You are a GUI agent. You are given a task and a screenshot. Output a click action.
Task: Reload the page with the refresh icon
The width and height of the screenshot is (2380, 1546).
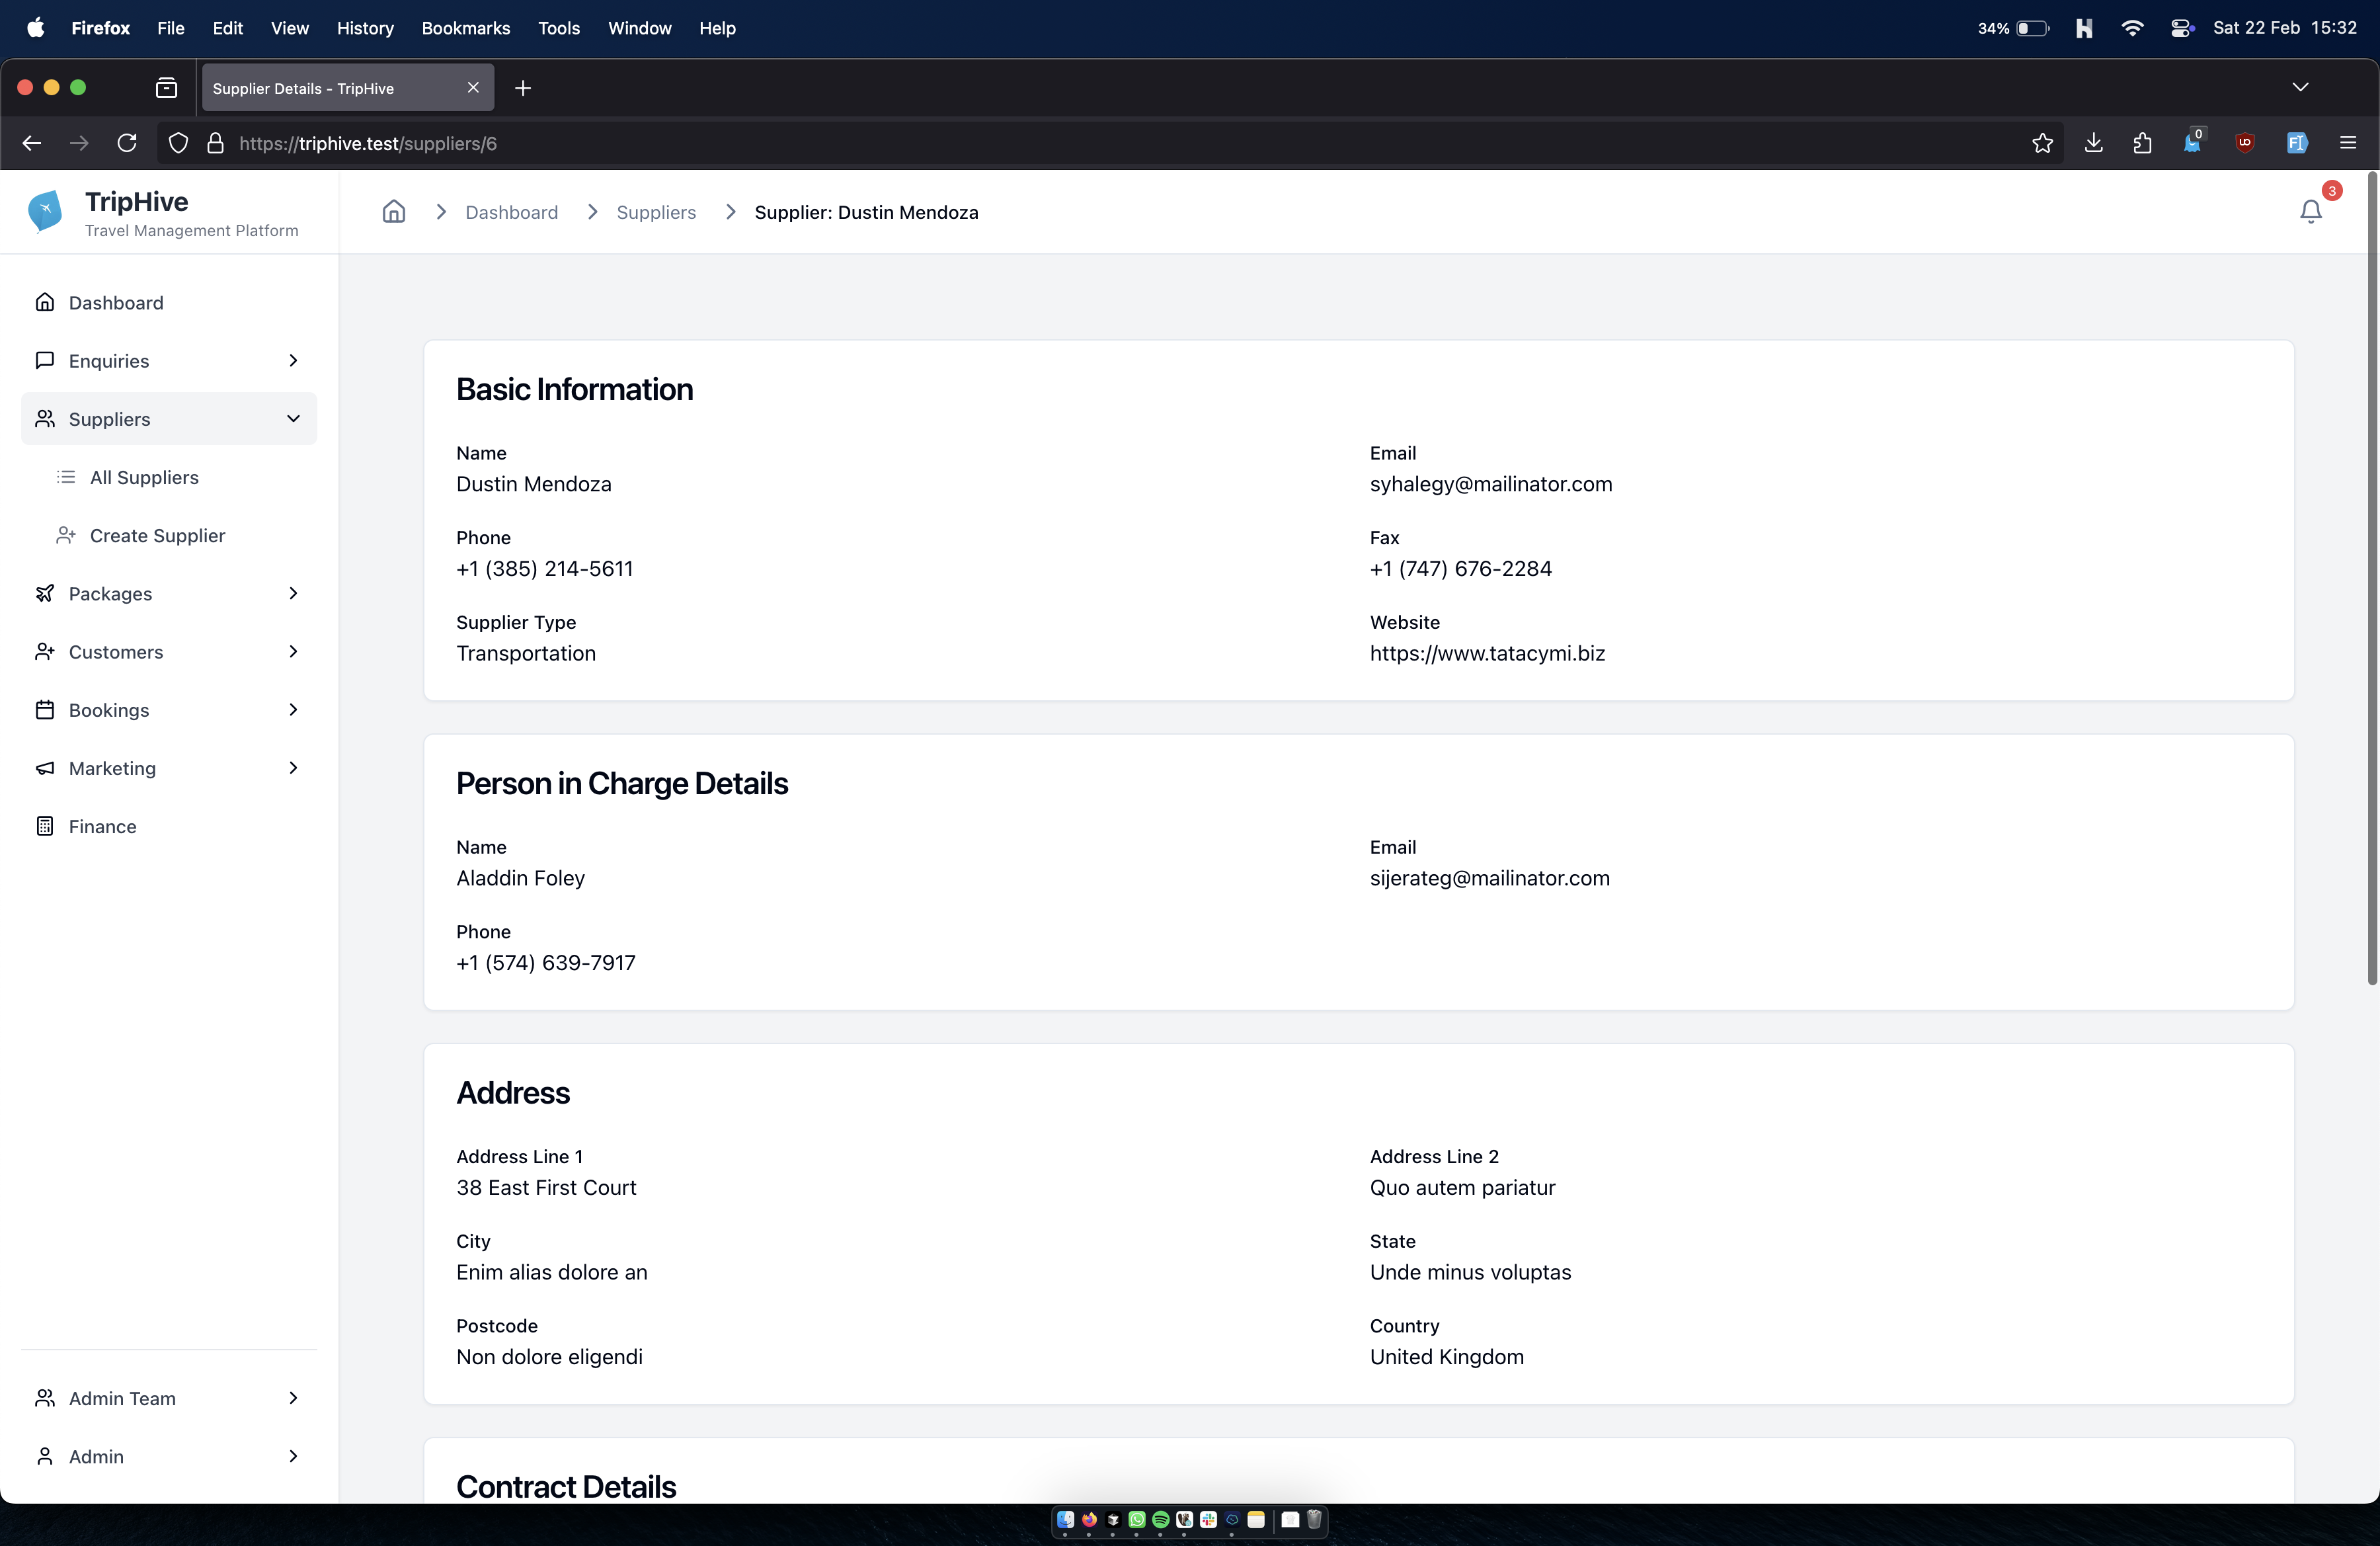pyautogui.click(x=127, y=143)
